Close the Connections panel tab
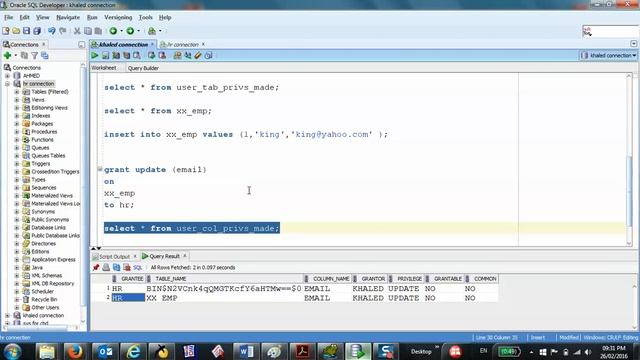Screen dimensions: 640x360 tap(44, 44)
